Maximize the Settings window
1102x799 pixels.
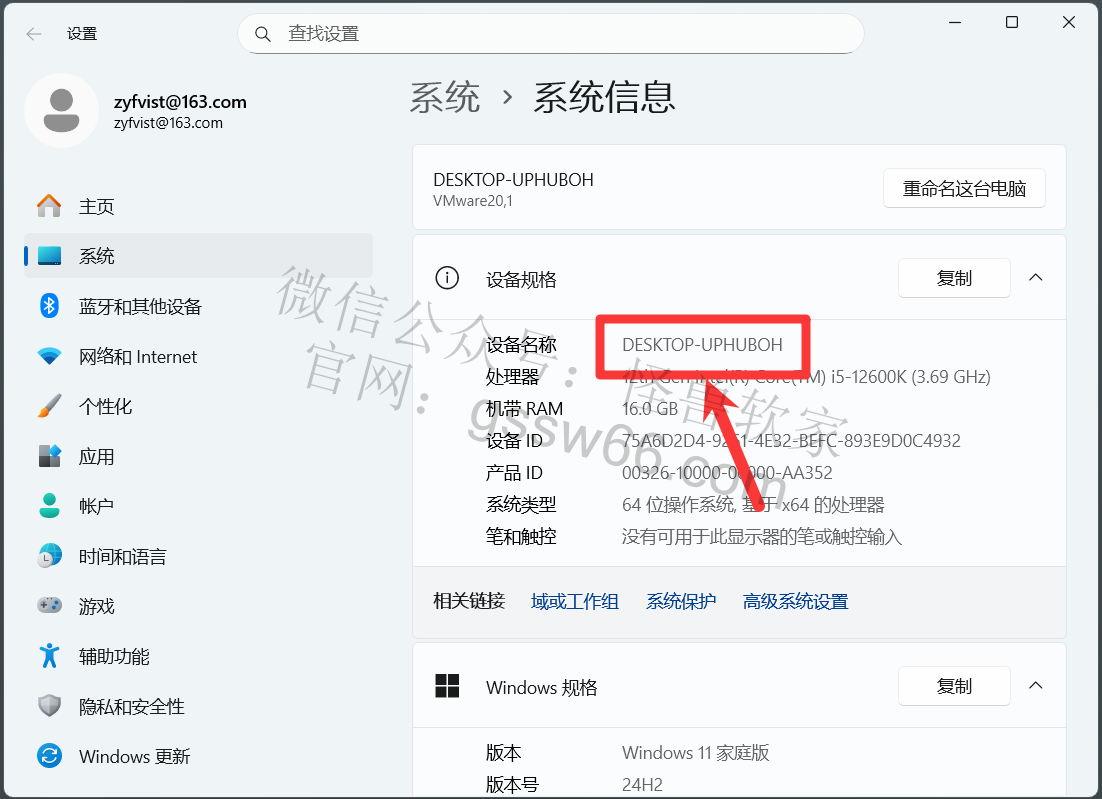click(x=1011, y=22)
